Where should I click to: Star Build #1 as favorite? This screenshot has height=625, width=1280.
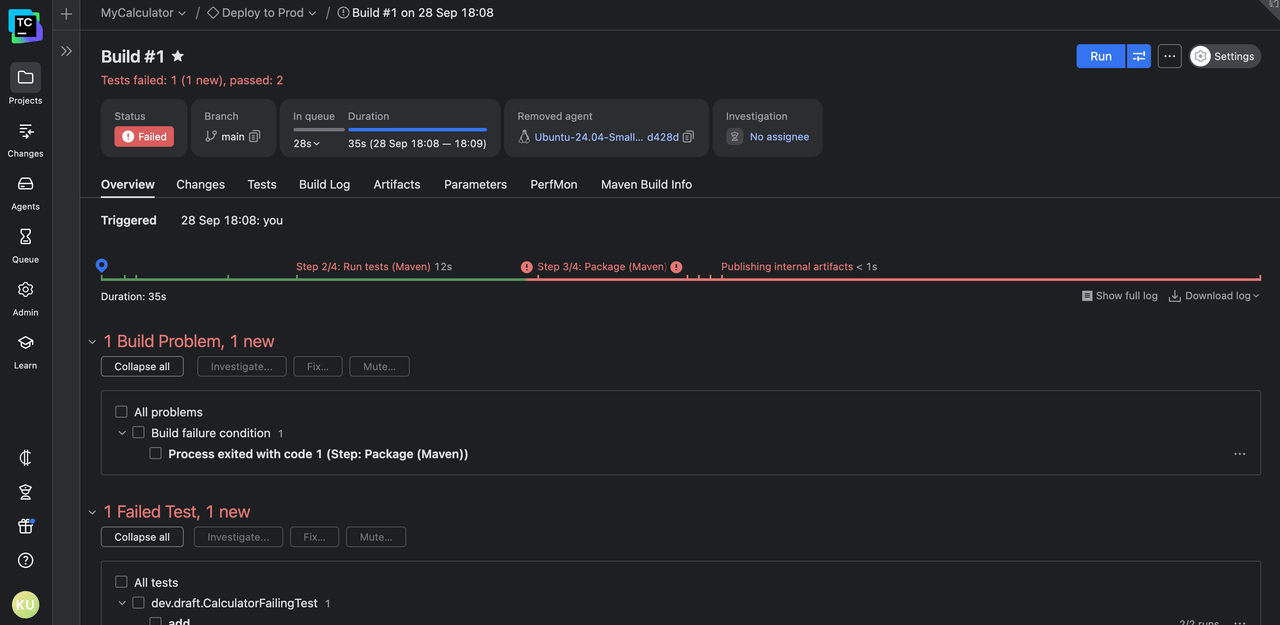coord(178,57)
